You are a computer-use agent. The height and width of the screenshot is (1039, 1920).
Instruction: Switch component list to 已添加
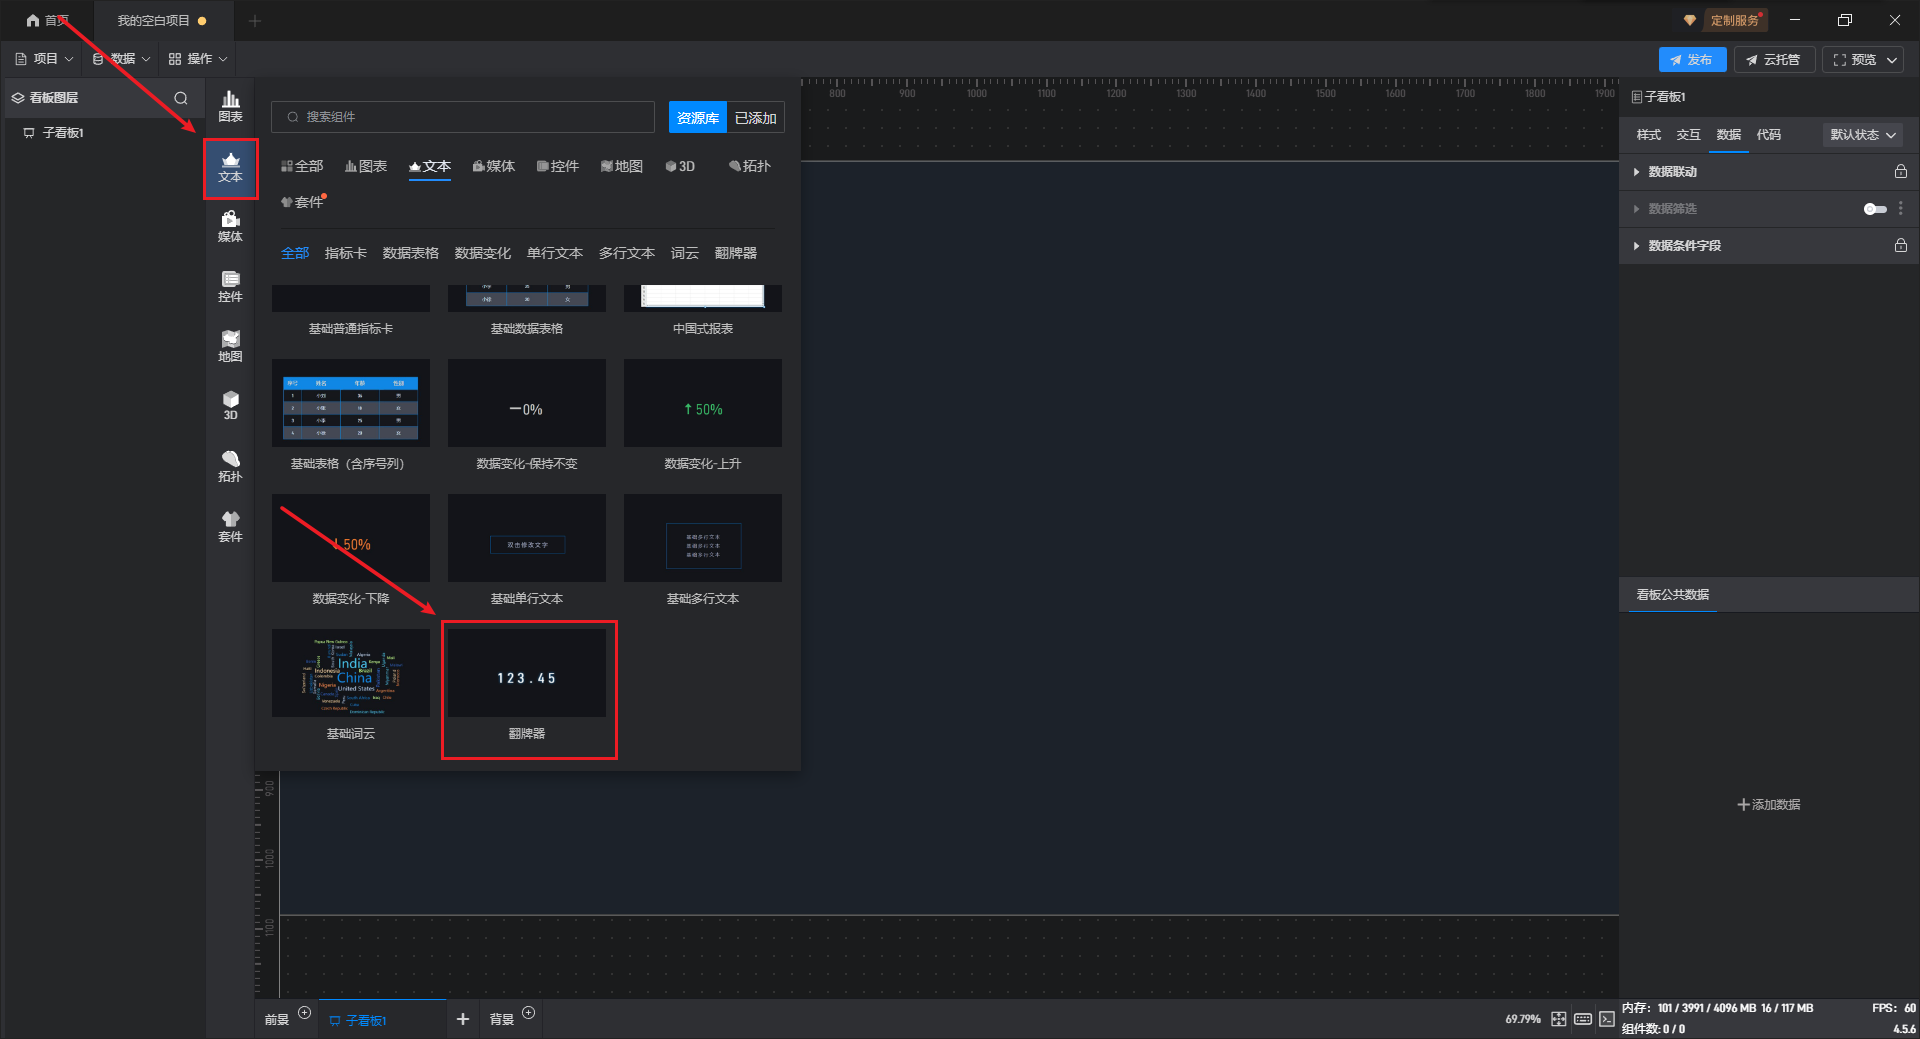[x=755, y=118]
